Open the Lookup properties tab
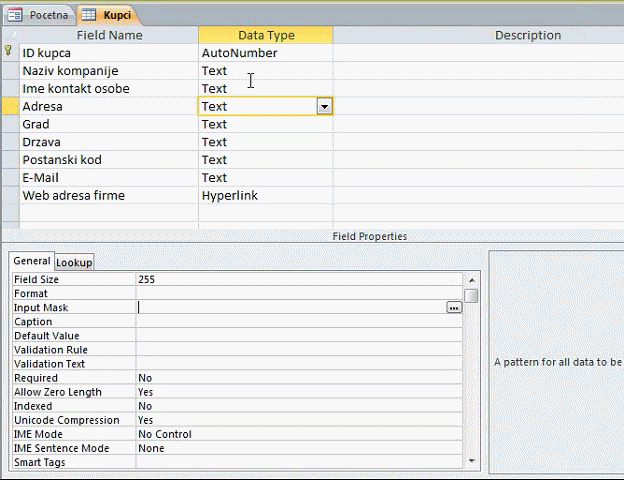The width and height of the screenshot is (624, 480). (x=74, y=262)
